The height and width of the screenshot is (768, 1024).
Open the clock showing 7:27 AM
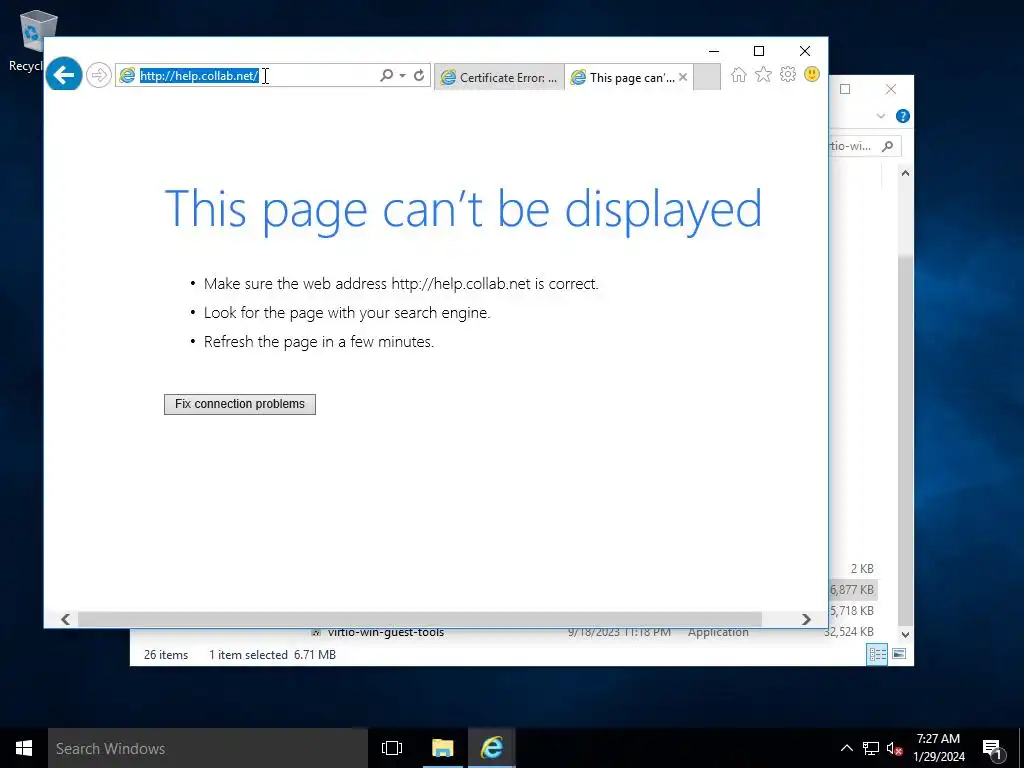pyautogui.click(x=939, y=748)
